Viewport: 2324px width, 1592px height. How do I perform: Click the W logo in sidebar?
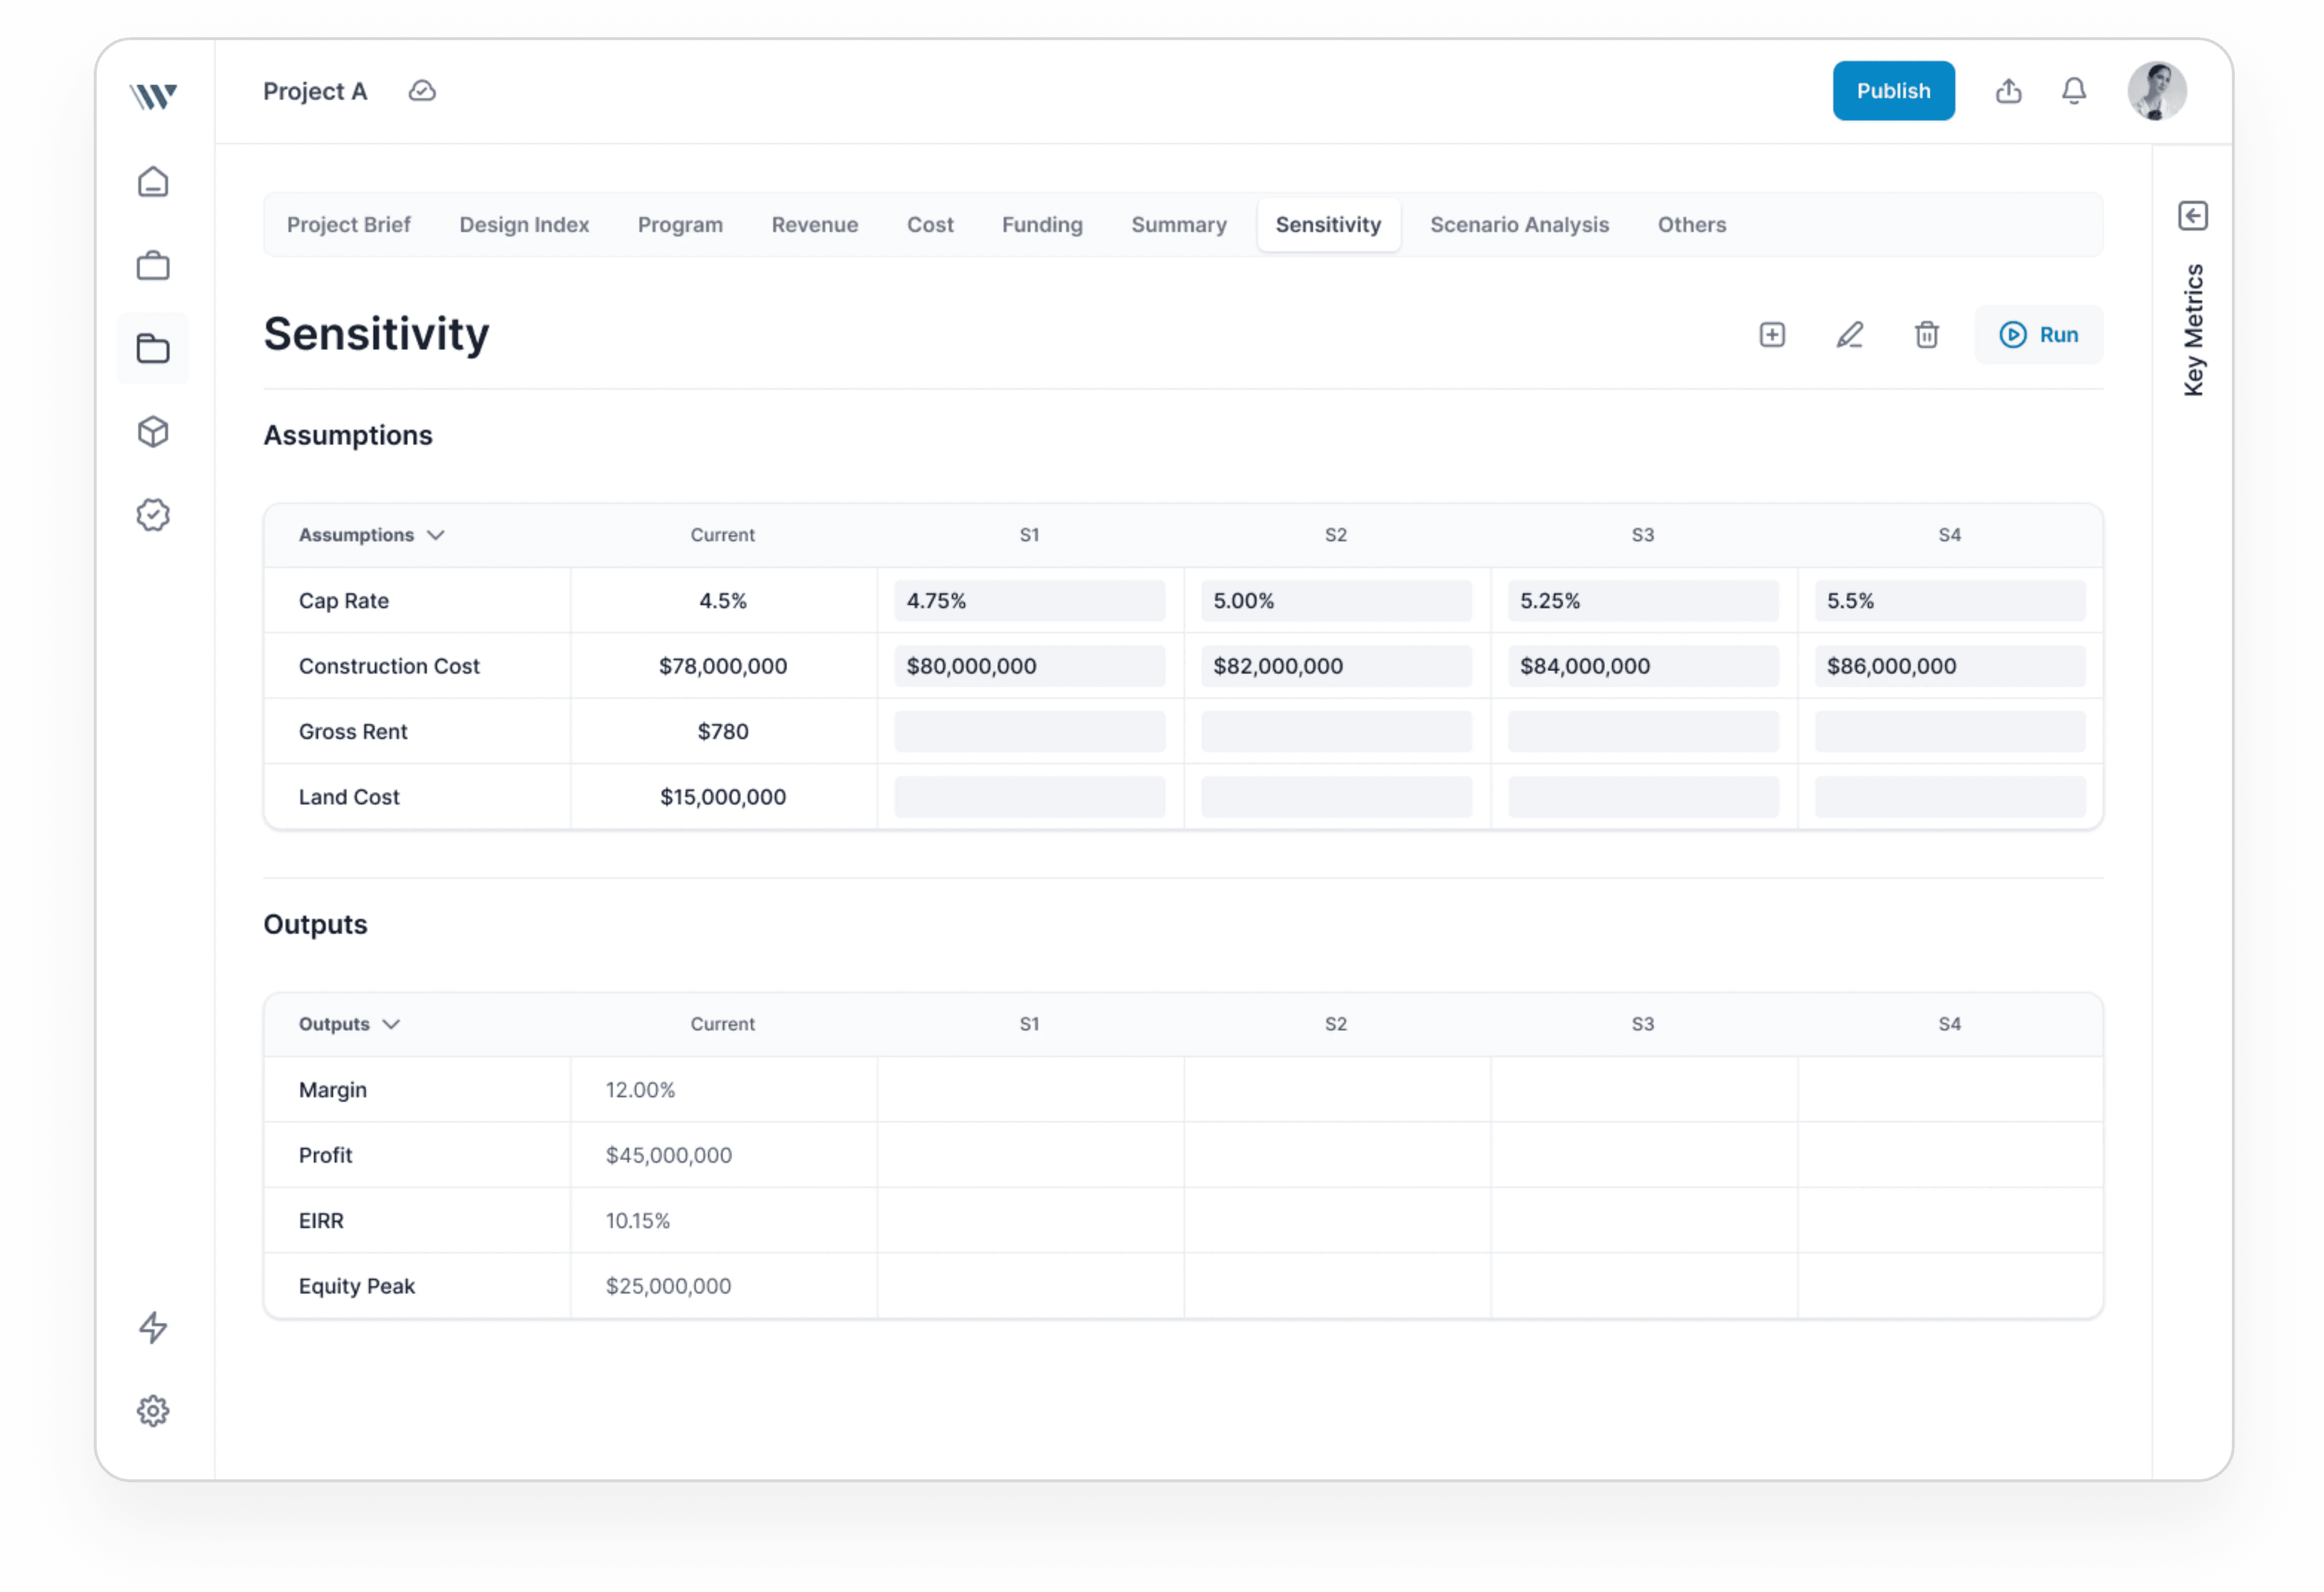pyautogui.click(x=153, y=96)
